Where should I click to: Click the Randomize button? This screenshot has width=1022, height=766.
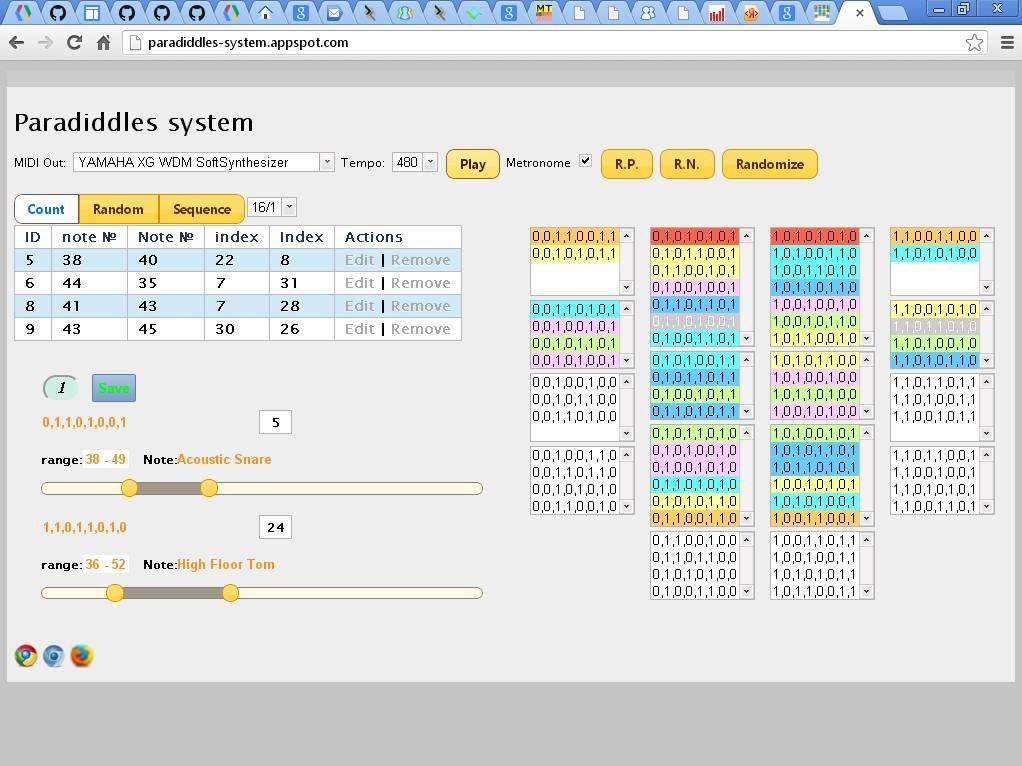coord(770,164)
